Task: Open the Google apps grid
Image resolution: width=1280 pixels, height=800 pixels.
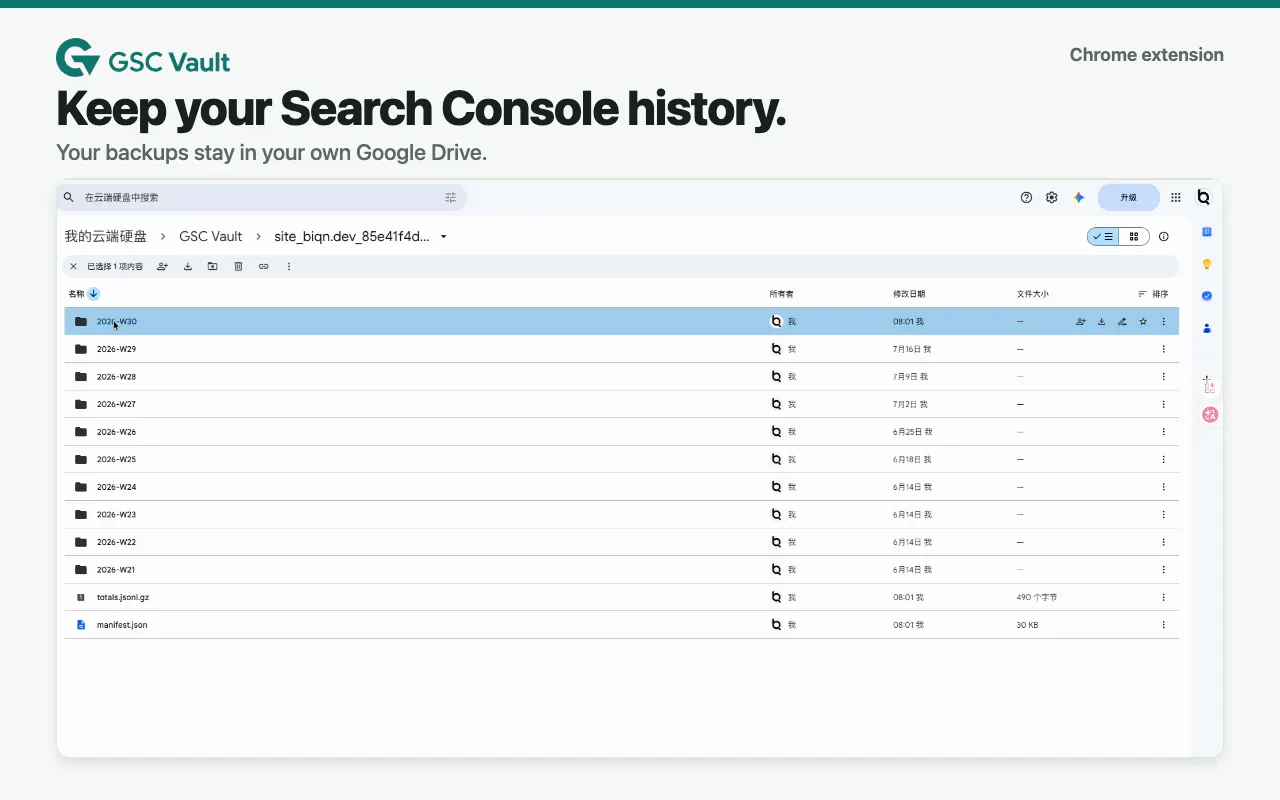Action: [1176, 198]
